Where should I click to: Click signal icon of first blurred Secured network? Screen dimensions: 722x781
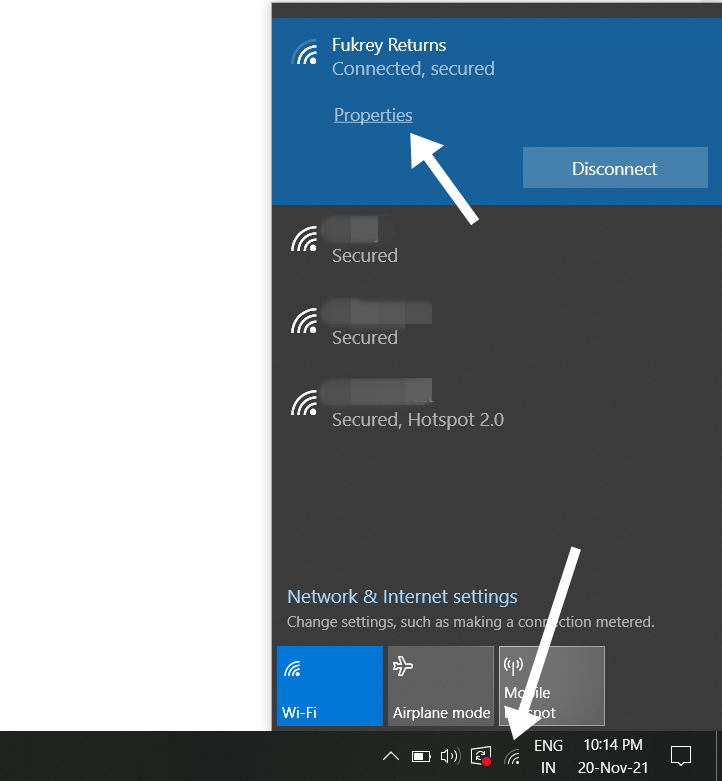point(304,239)
